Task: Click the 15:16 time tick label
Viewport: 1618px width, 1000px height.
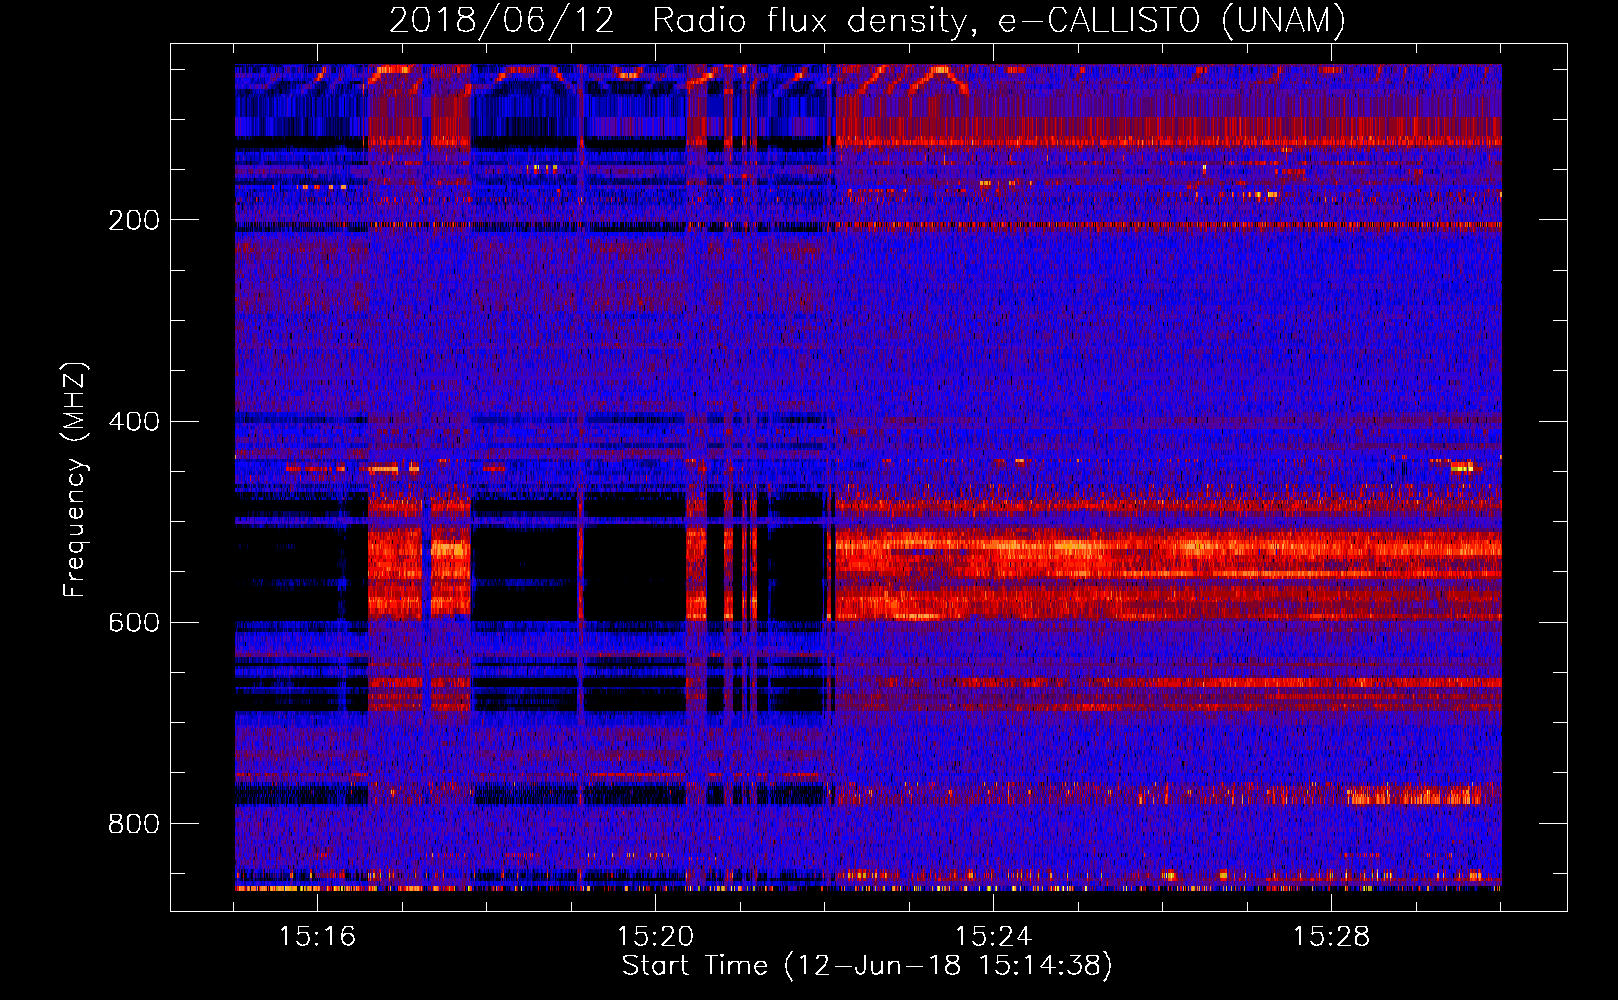Action: click(x=317, y=936)
